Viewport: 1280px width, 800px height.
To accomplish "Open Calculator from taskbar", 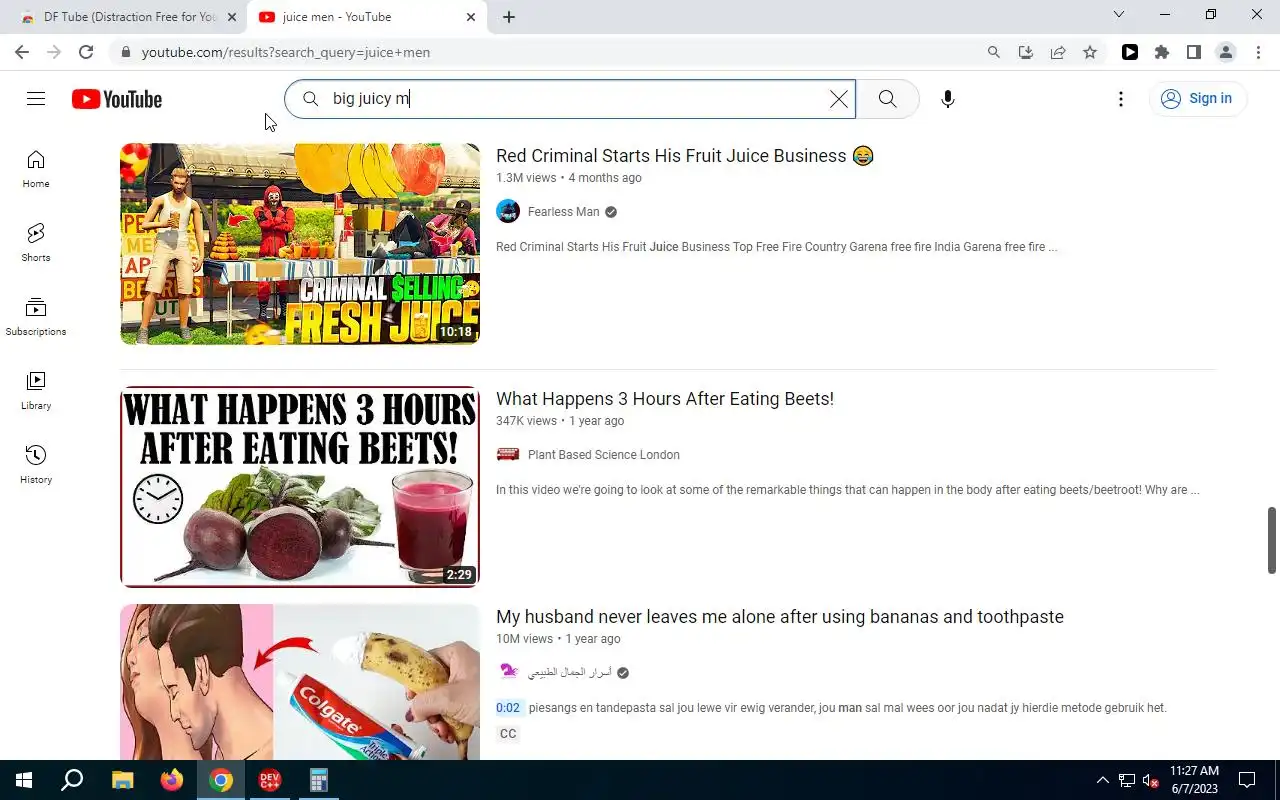I will [319, 780].
